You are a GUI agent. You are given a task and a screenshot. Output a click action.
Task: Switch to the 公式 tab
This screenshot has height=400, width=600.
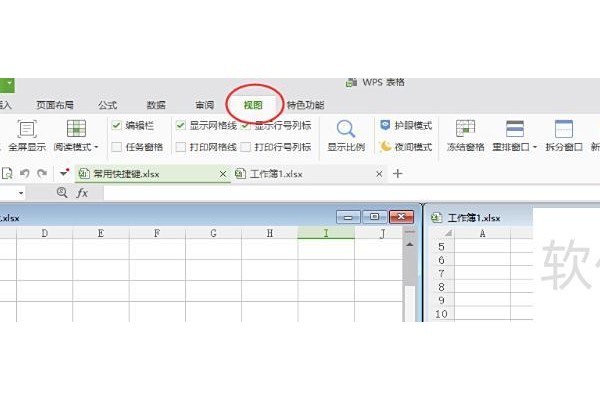pyautogui.click(x=108, y=105)
